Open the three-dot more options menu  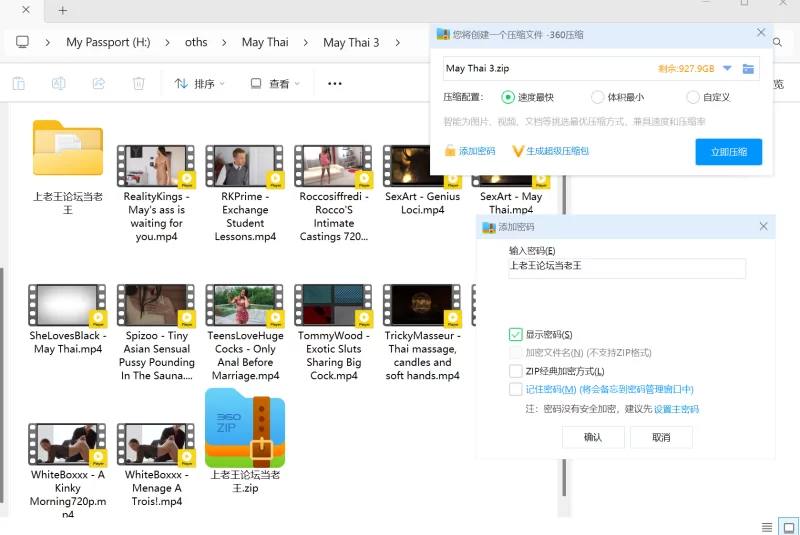click(x=335, y=84)
